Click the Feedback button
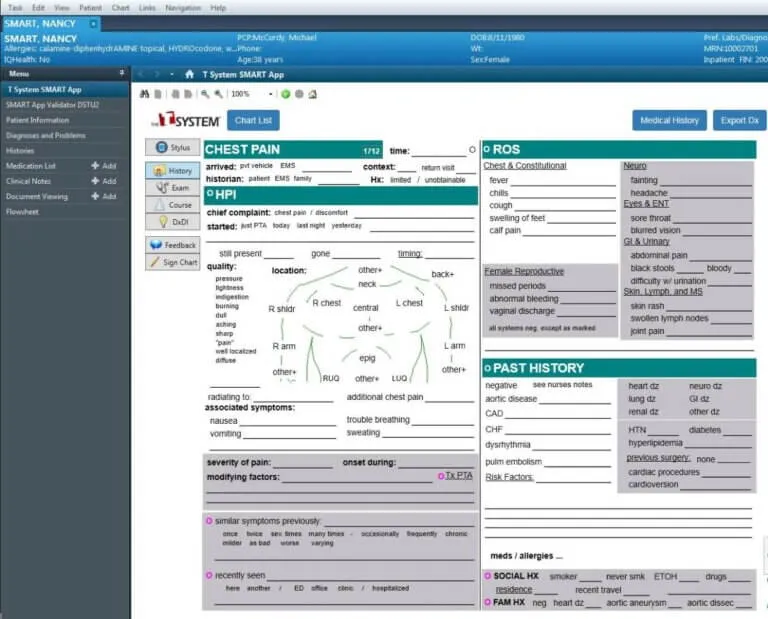The width and height of the screenshot is (768, 619). pyautogui.click(x=172, y=245)
